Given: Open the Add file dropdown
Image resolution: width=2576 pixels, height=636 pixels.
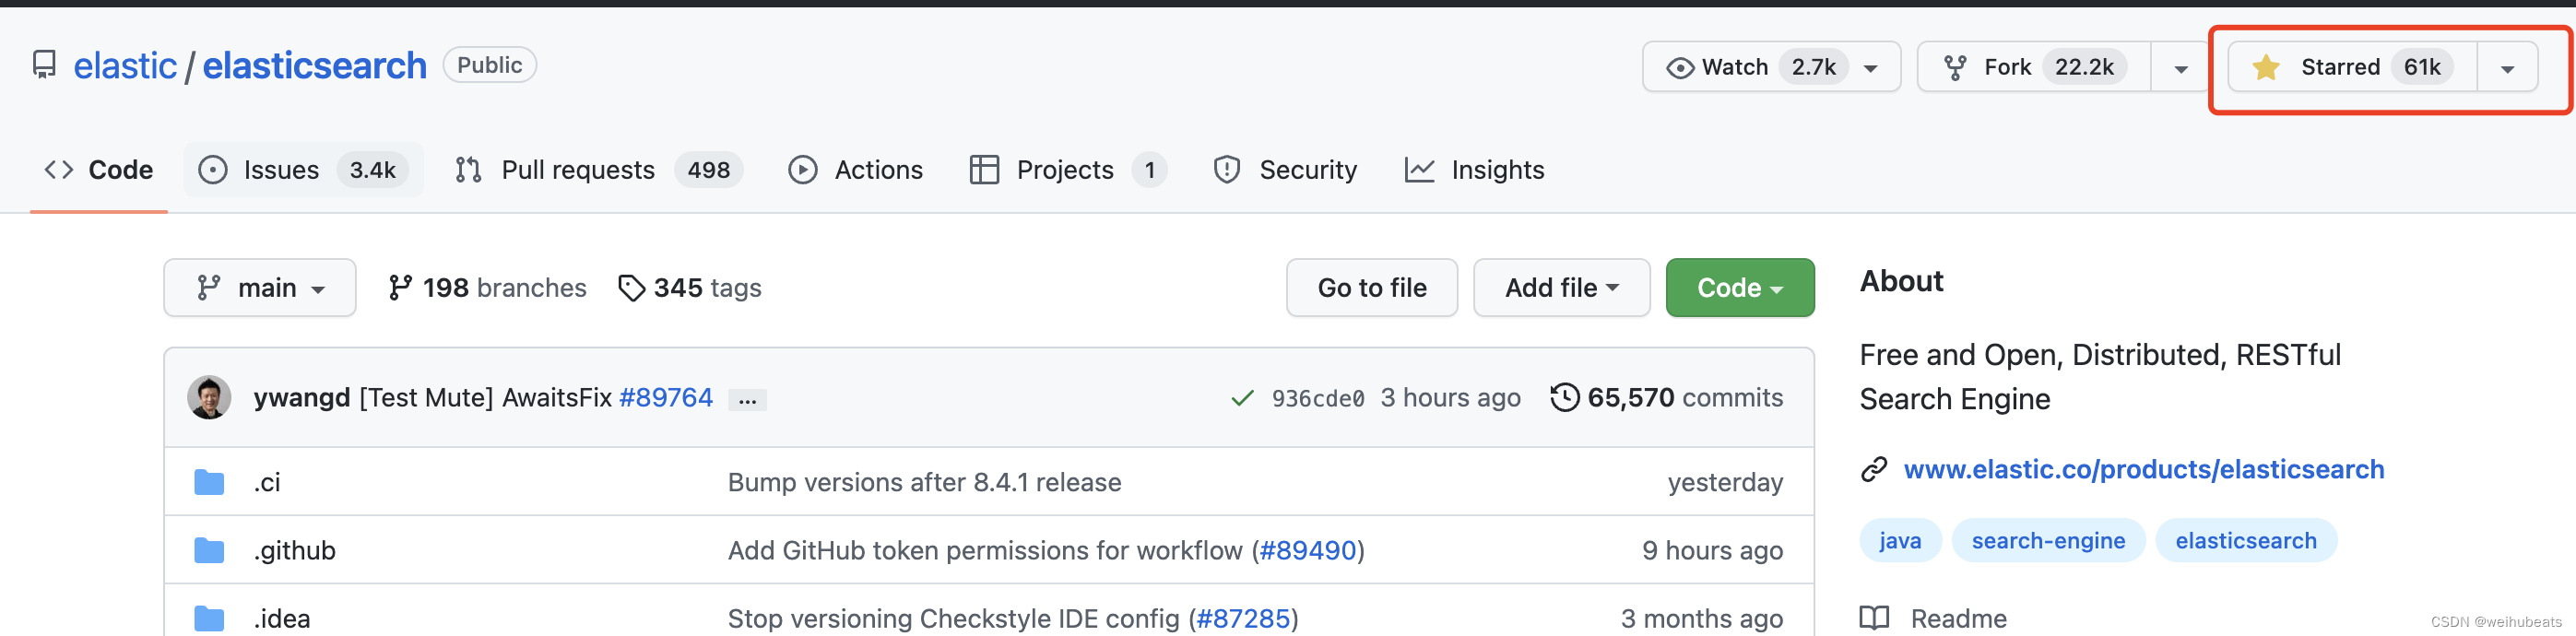Looking at the screenshot, I should [x=1561, y=288].
